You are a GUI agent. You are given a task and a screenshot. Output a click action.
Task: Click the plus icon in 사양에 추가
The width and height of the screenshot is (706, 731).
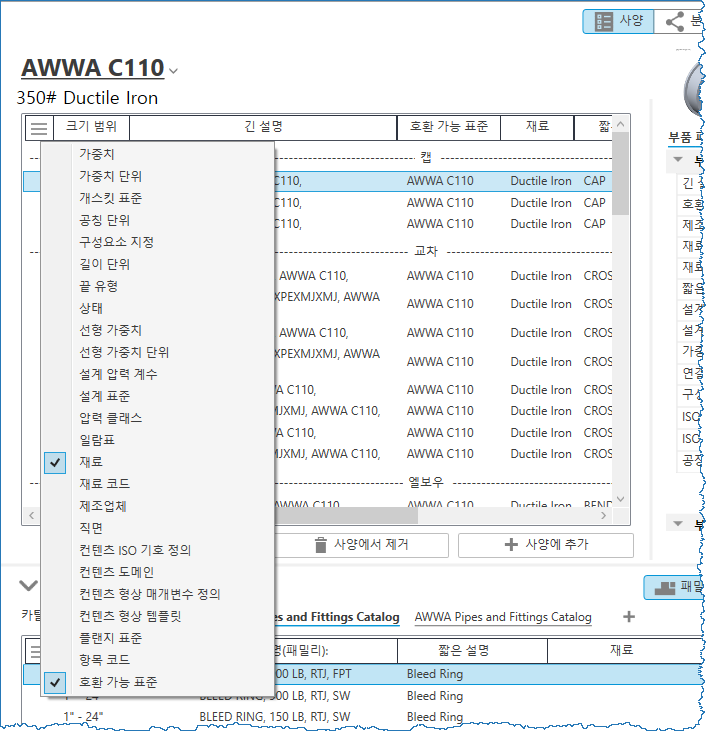tap(511, 545)
